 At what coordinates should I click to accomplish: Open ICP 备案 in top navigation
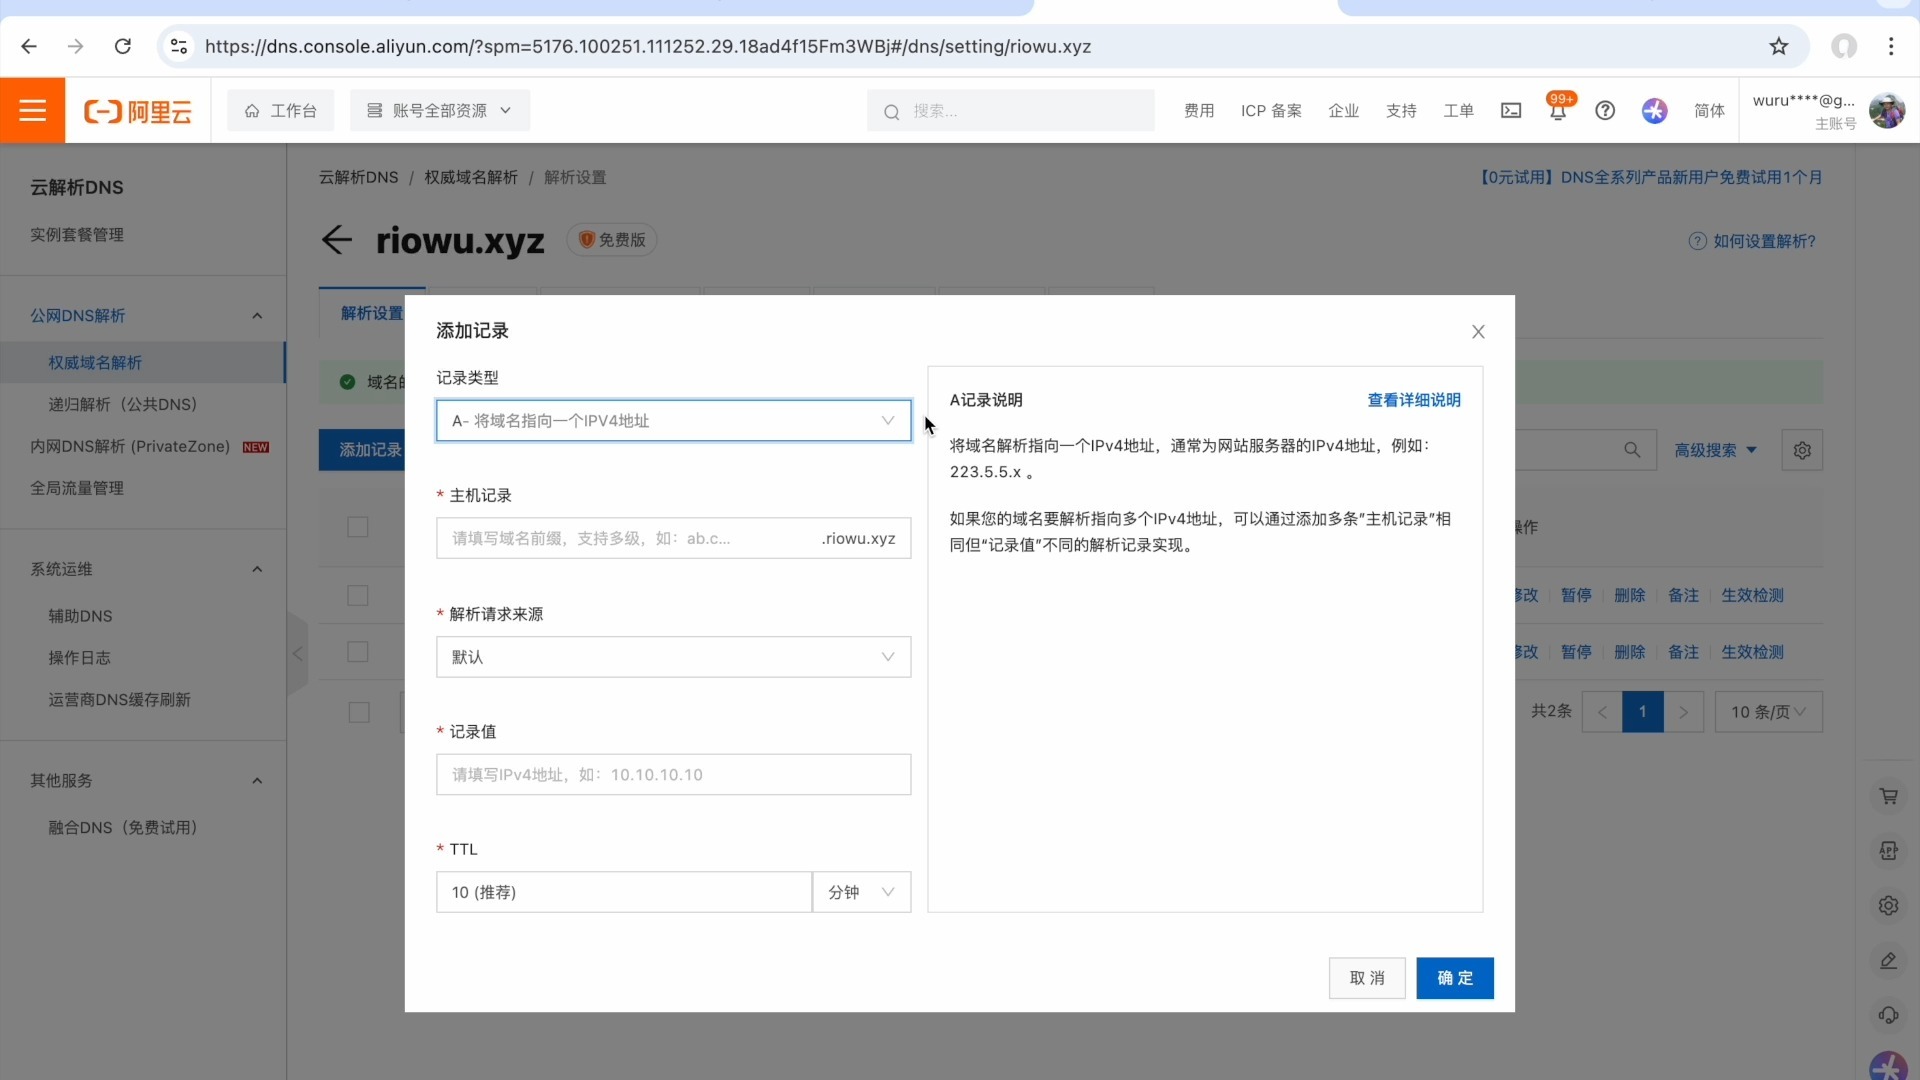pos(1271,111)
